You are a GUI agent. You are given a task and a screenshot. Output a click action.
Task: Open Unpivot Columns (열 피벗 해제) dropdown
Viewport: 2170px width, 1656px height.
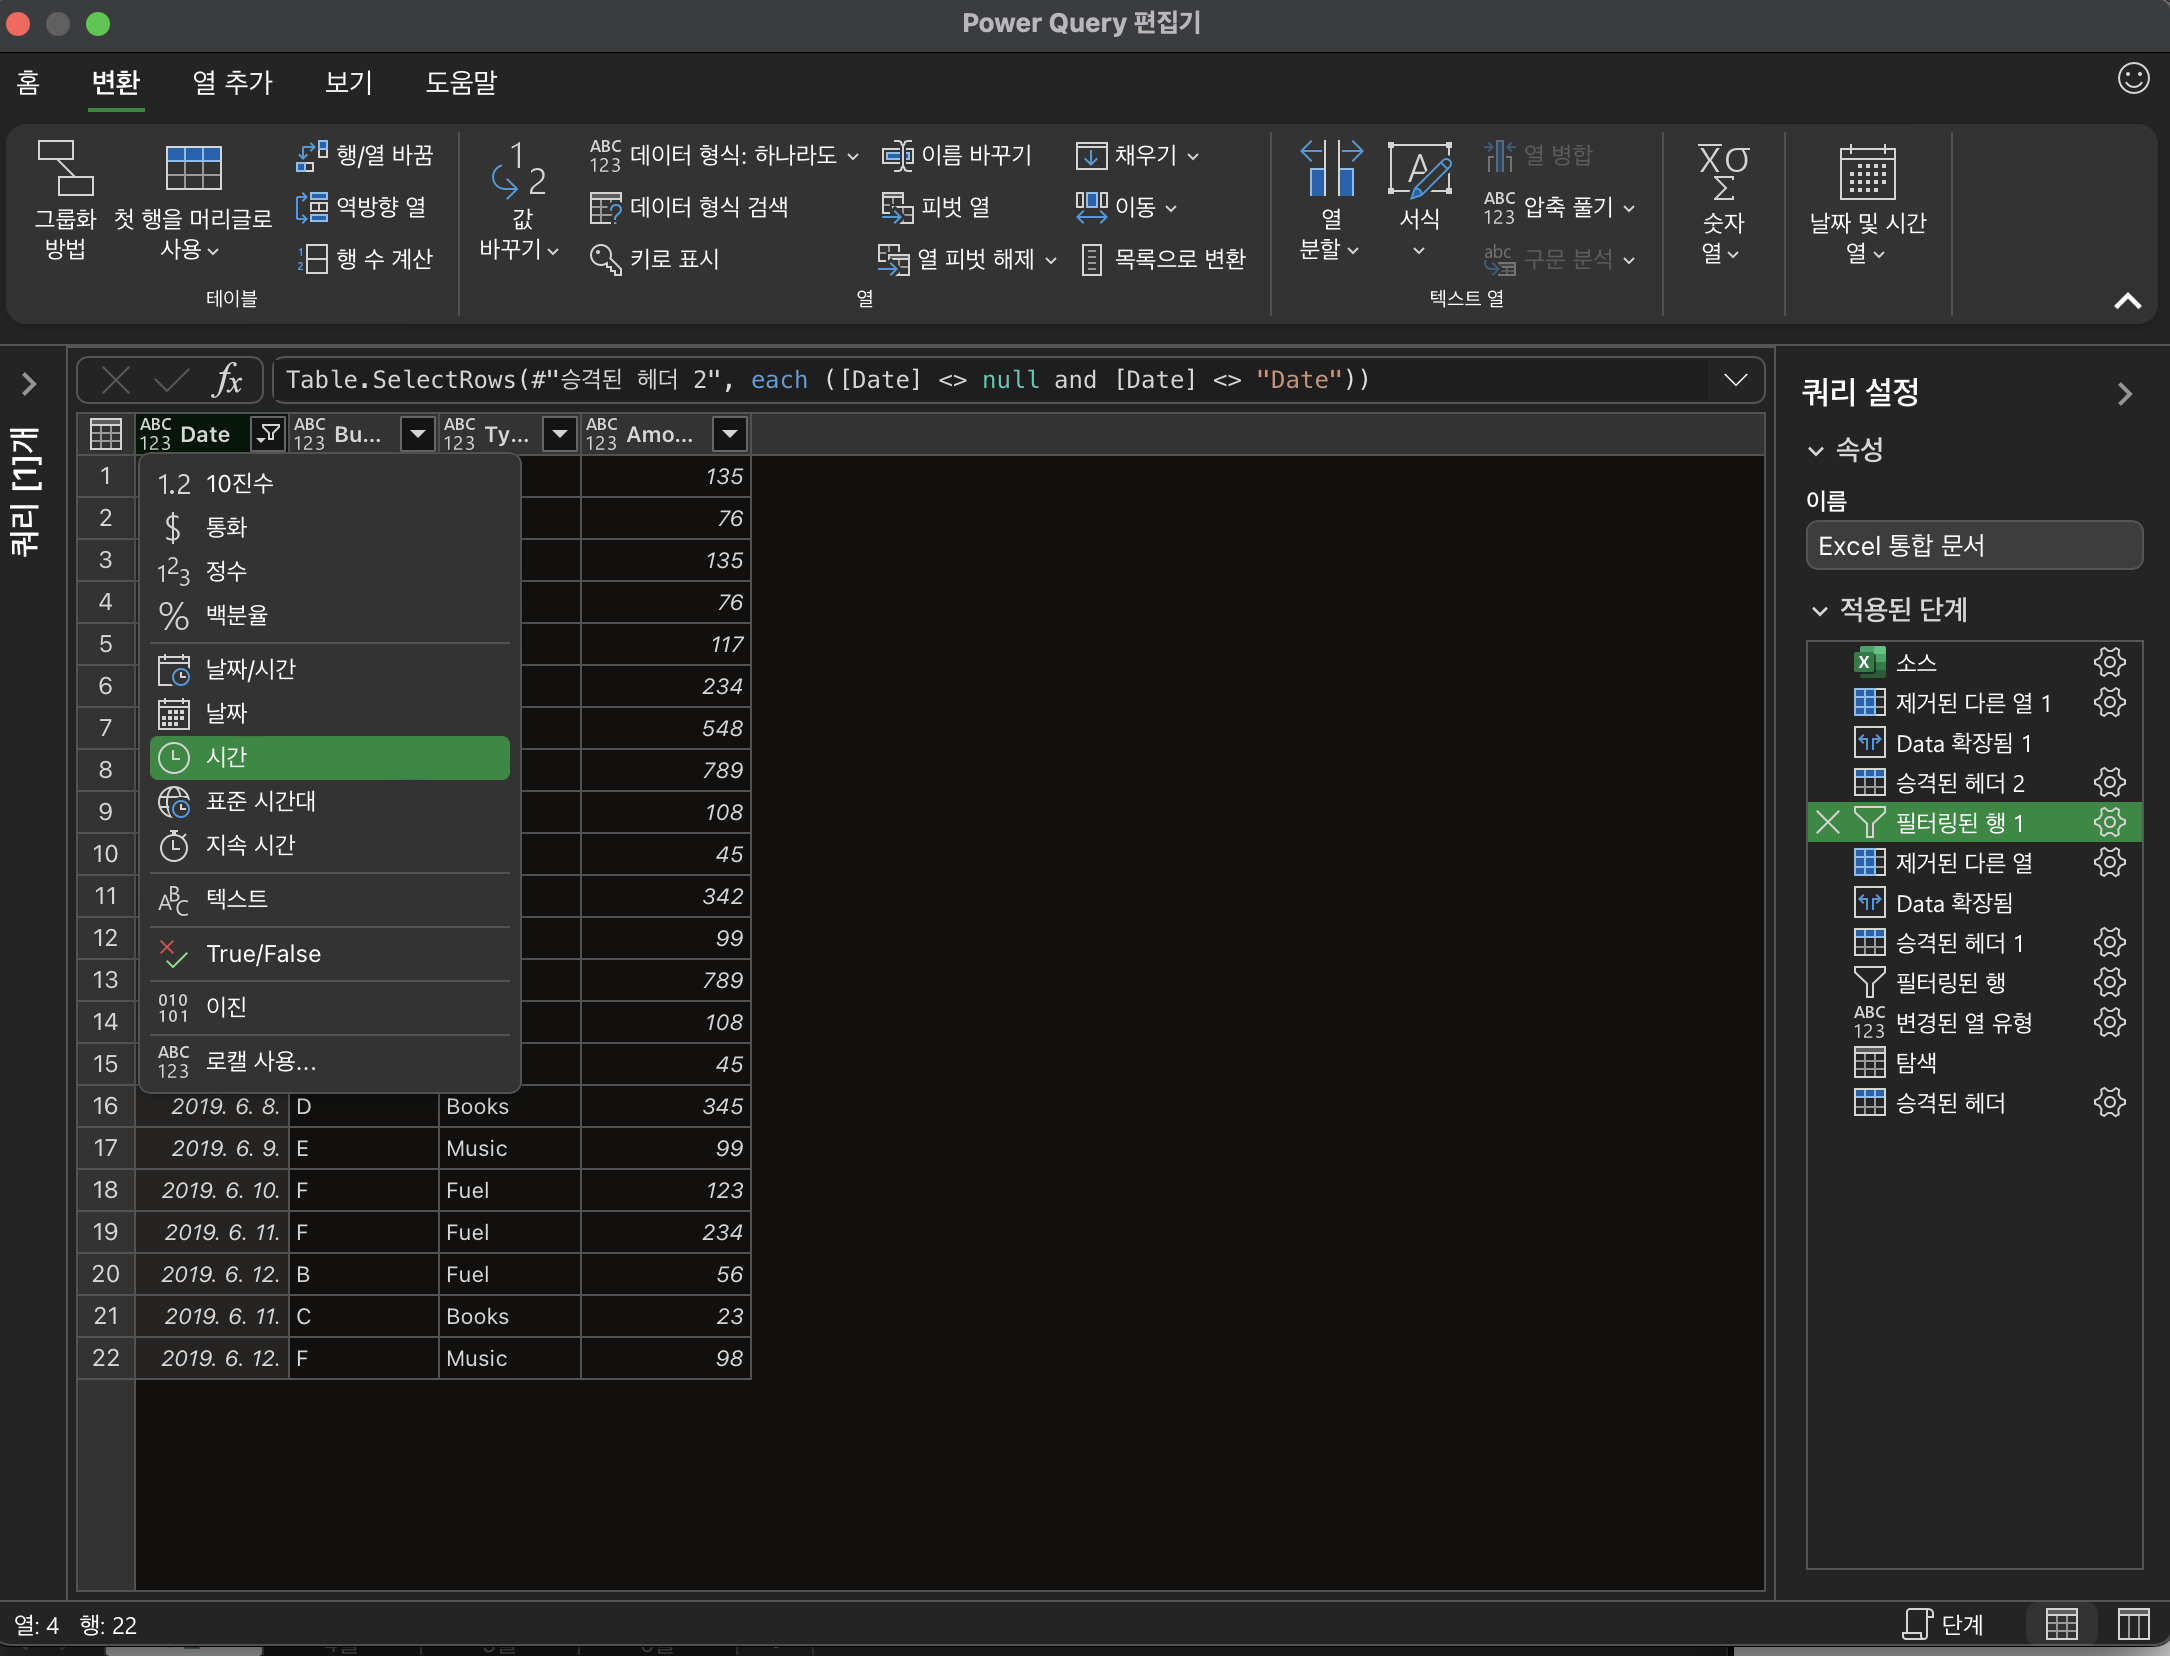point(967,259)
